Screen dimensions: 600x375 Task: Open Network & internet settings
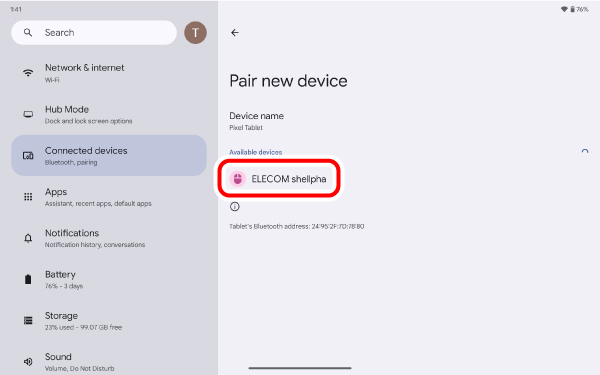point(109,73)
